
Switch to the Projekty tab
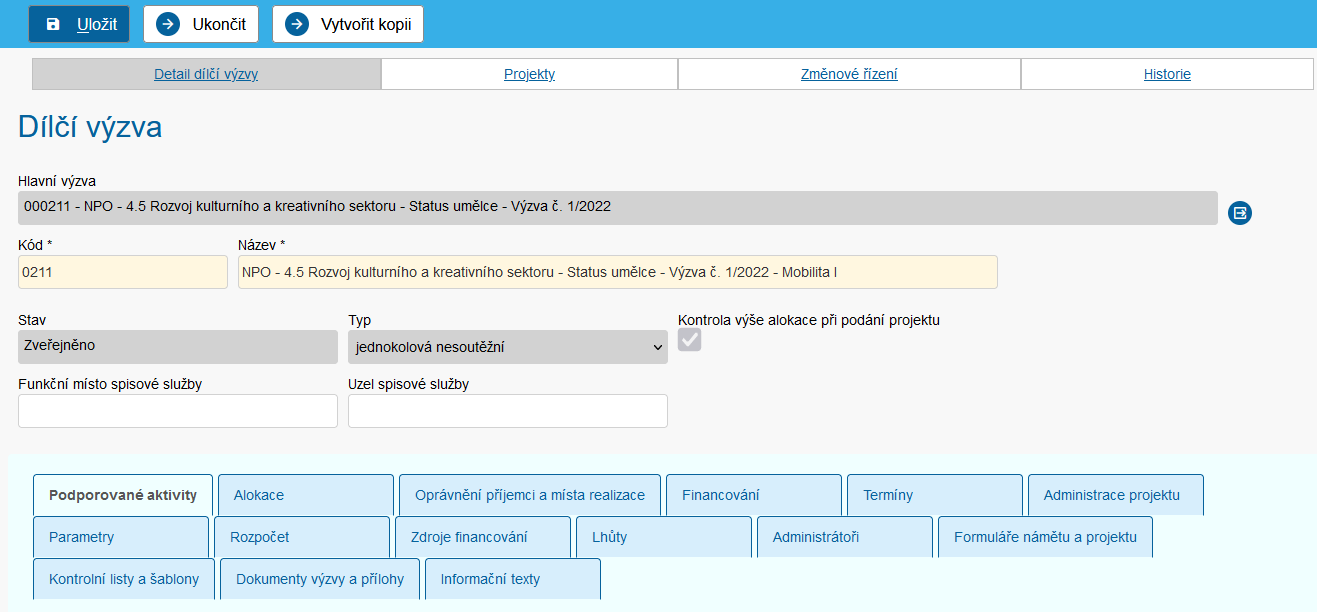point(529,74)
